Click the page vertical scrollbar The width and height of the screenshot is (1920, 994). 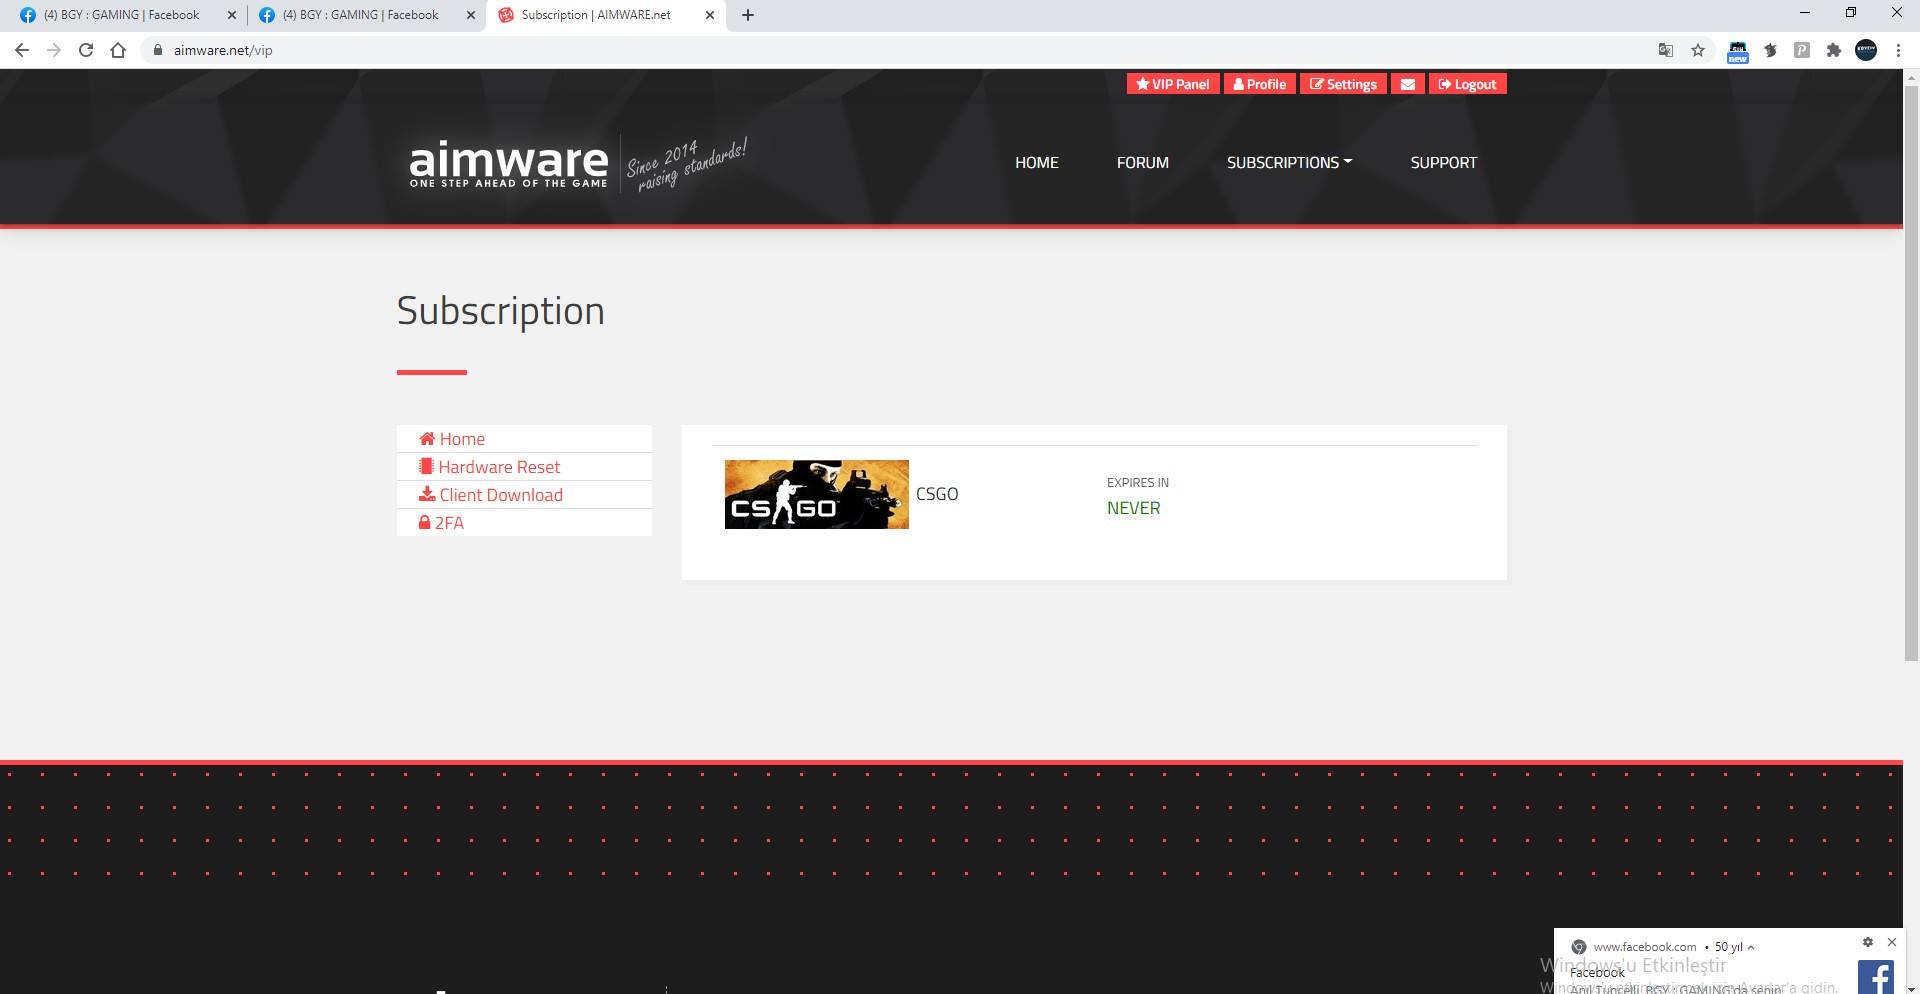(1911, 373)
